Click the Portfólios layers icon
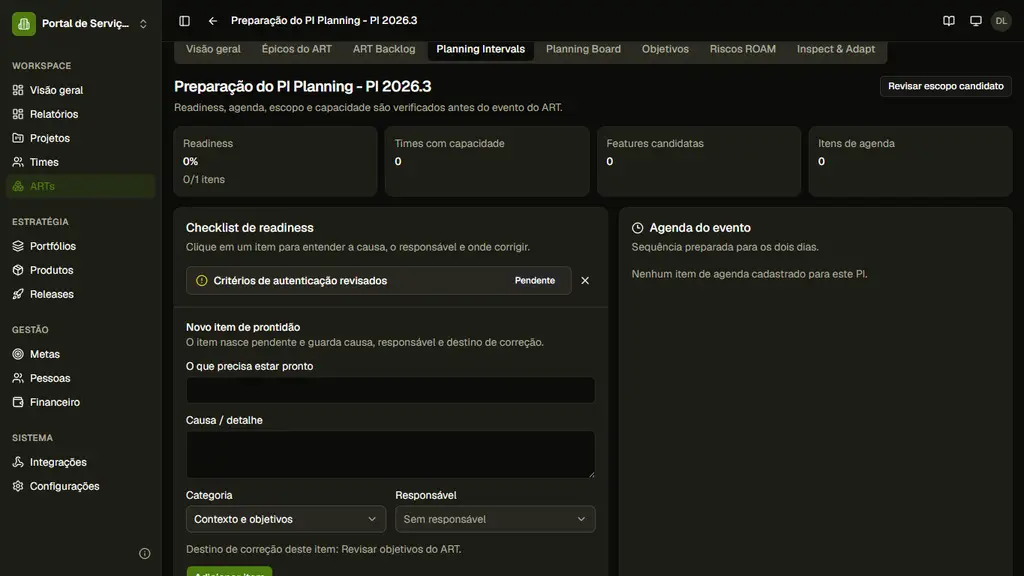This screenshot has height=576, width=1024. point(18,246)
